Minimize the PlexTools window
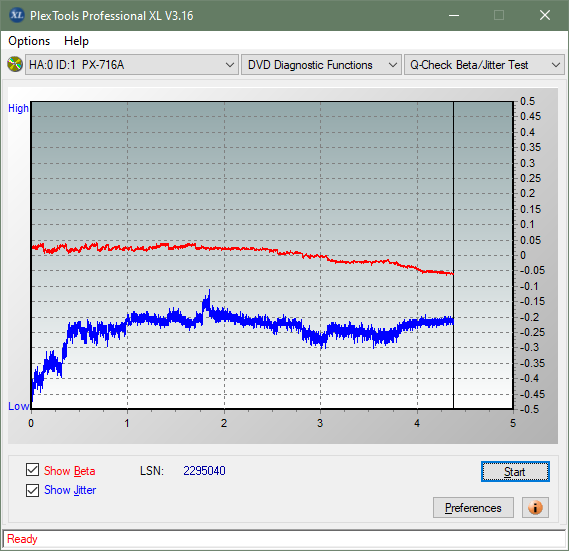This screenshot has width=569, height=551. tap(454, 15)
